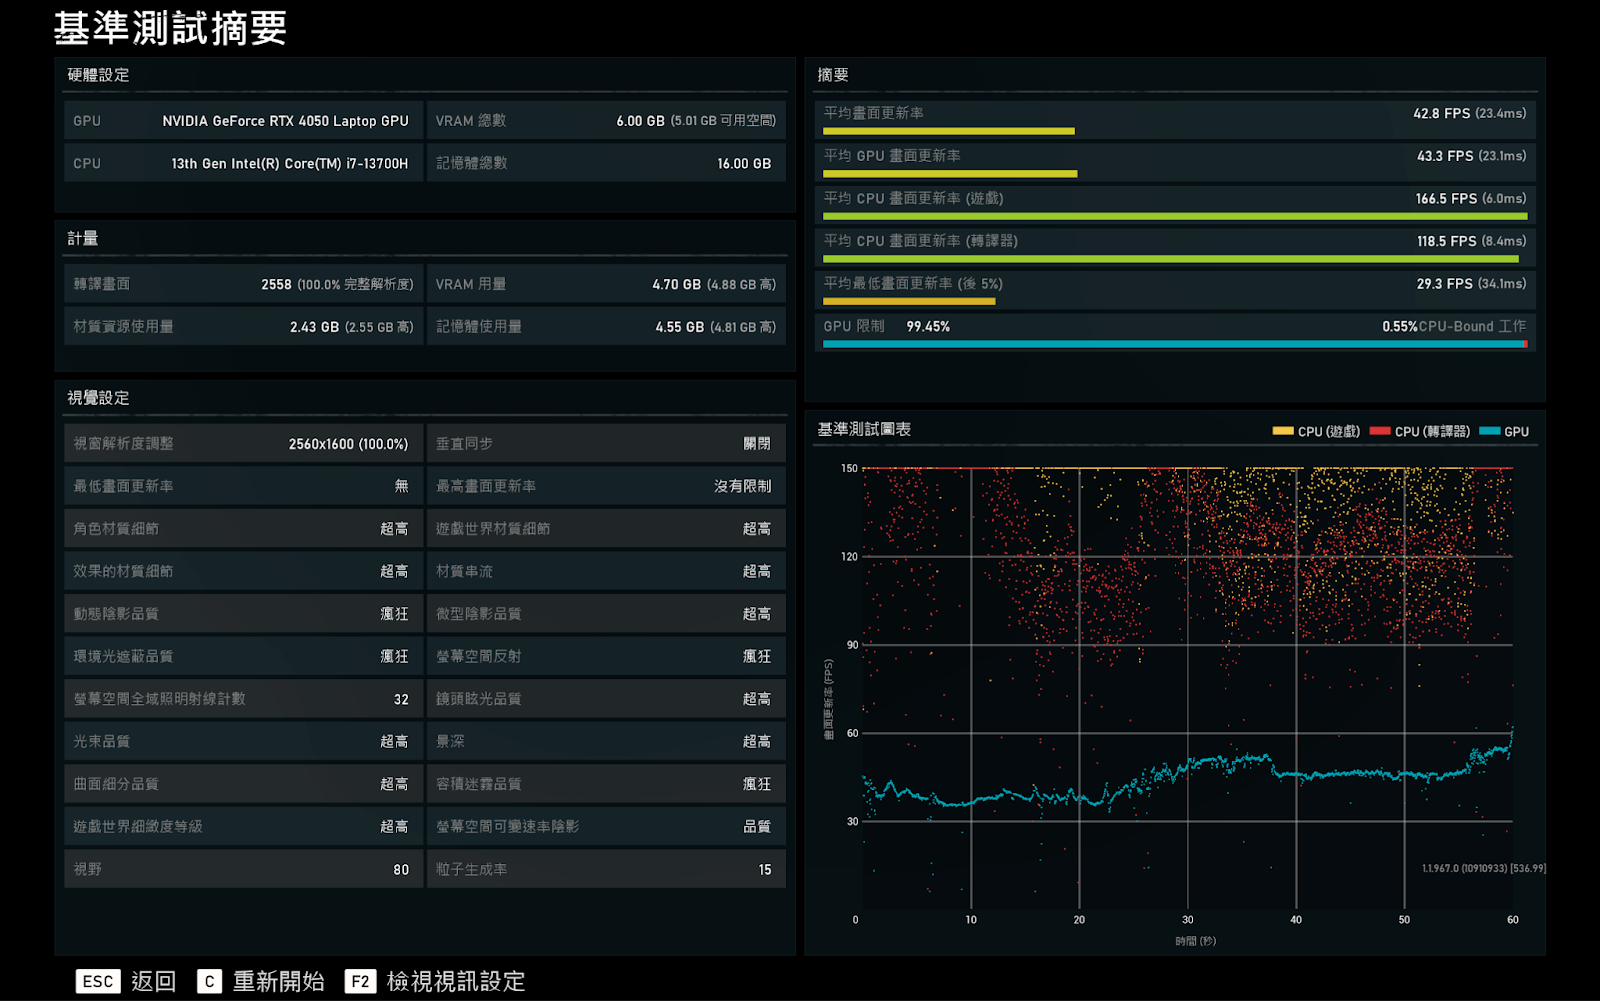Click the 微型陰影品質 row

click(606, 614)
